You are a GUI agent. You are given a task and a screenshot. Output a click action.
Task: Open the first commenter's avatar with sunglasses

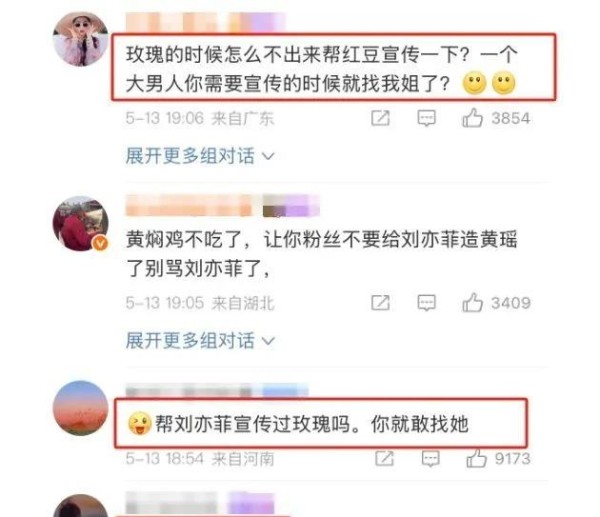tap(80, 39)
